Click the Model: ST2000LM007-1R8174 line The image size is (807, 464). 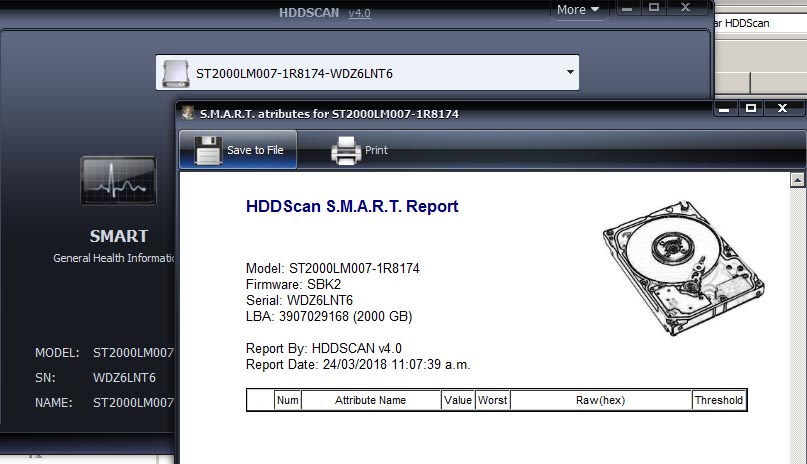coord(332,269)
